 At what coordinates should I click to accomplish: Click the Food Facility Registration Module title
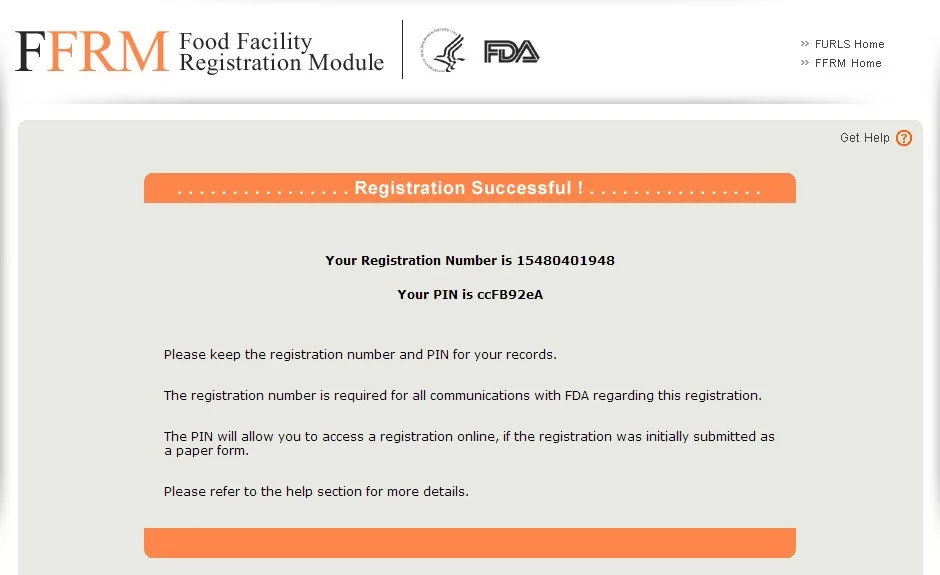click(280, 52)
